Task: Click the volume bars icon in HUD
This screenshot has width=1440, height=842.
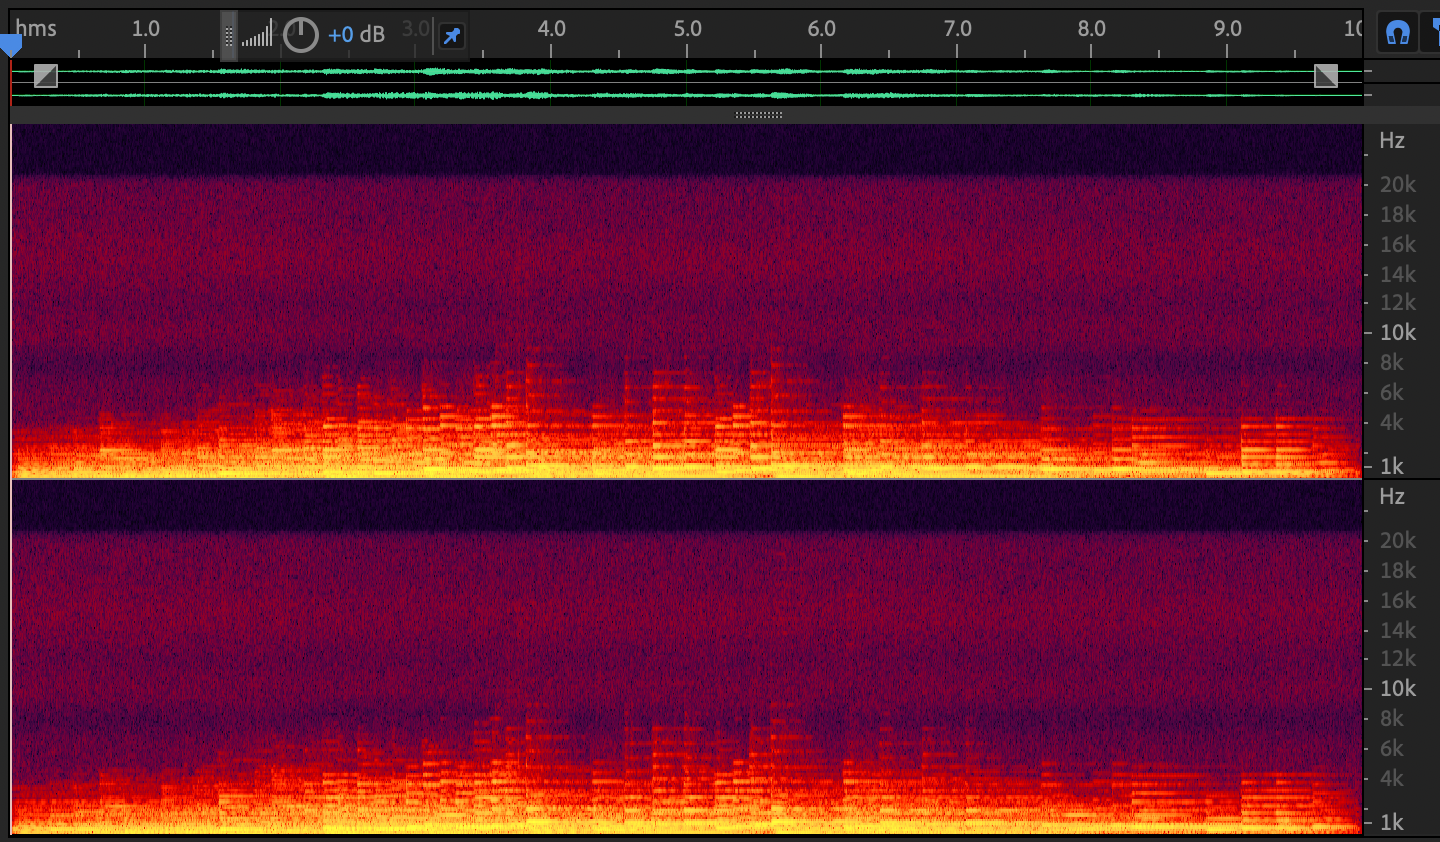Action: (x=257, y=36)
